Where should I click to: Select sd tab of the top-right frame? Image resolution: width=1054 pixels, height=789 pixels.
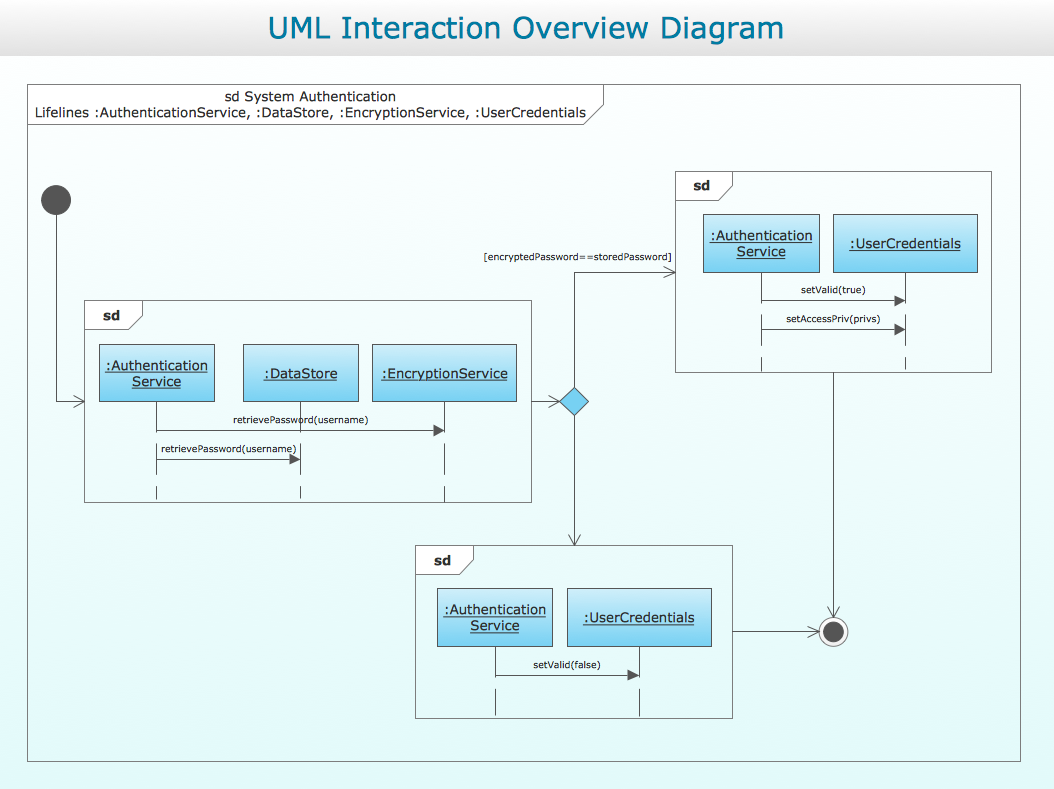702,185
